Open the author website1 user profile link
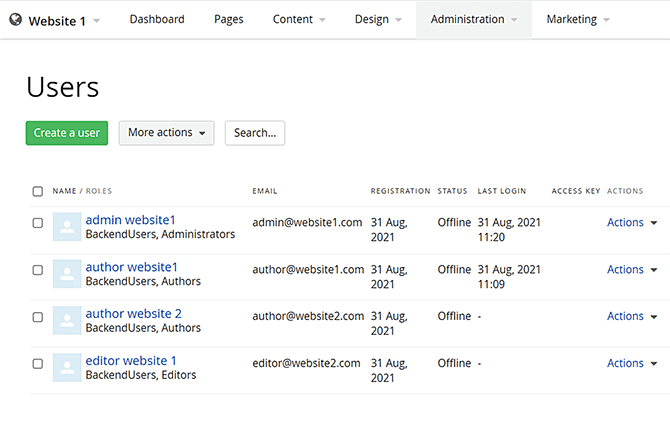Image resolution: width=670 pixels, height=427 pixels. 131,267
